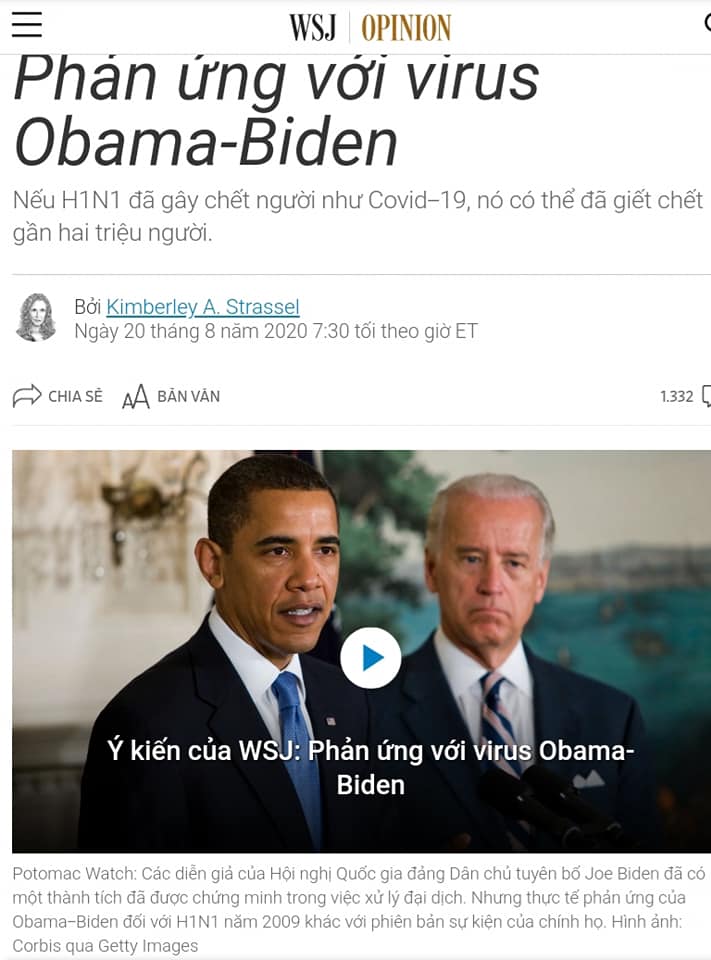
Task: Click the 'Phản ứng với virus Obama-Biden' headline
Action: [x=276, y=112]
